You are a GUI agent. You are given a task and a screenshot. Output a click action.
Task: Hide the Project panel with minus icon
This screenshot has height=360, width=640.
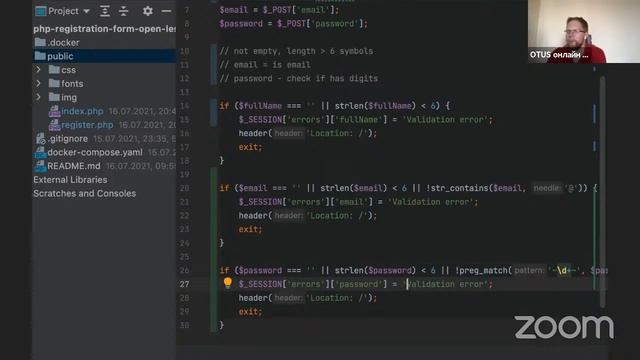[166, 11]
